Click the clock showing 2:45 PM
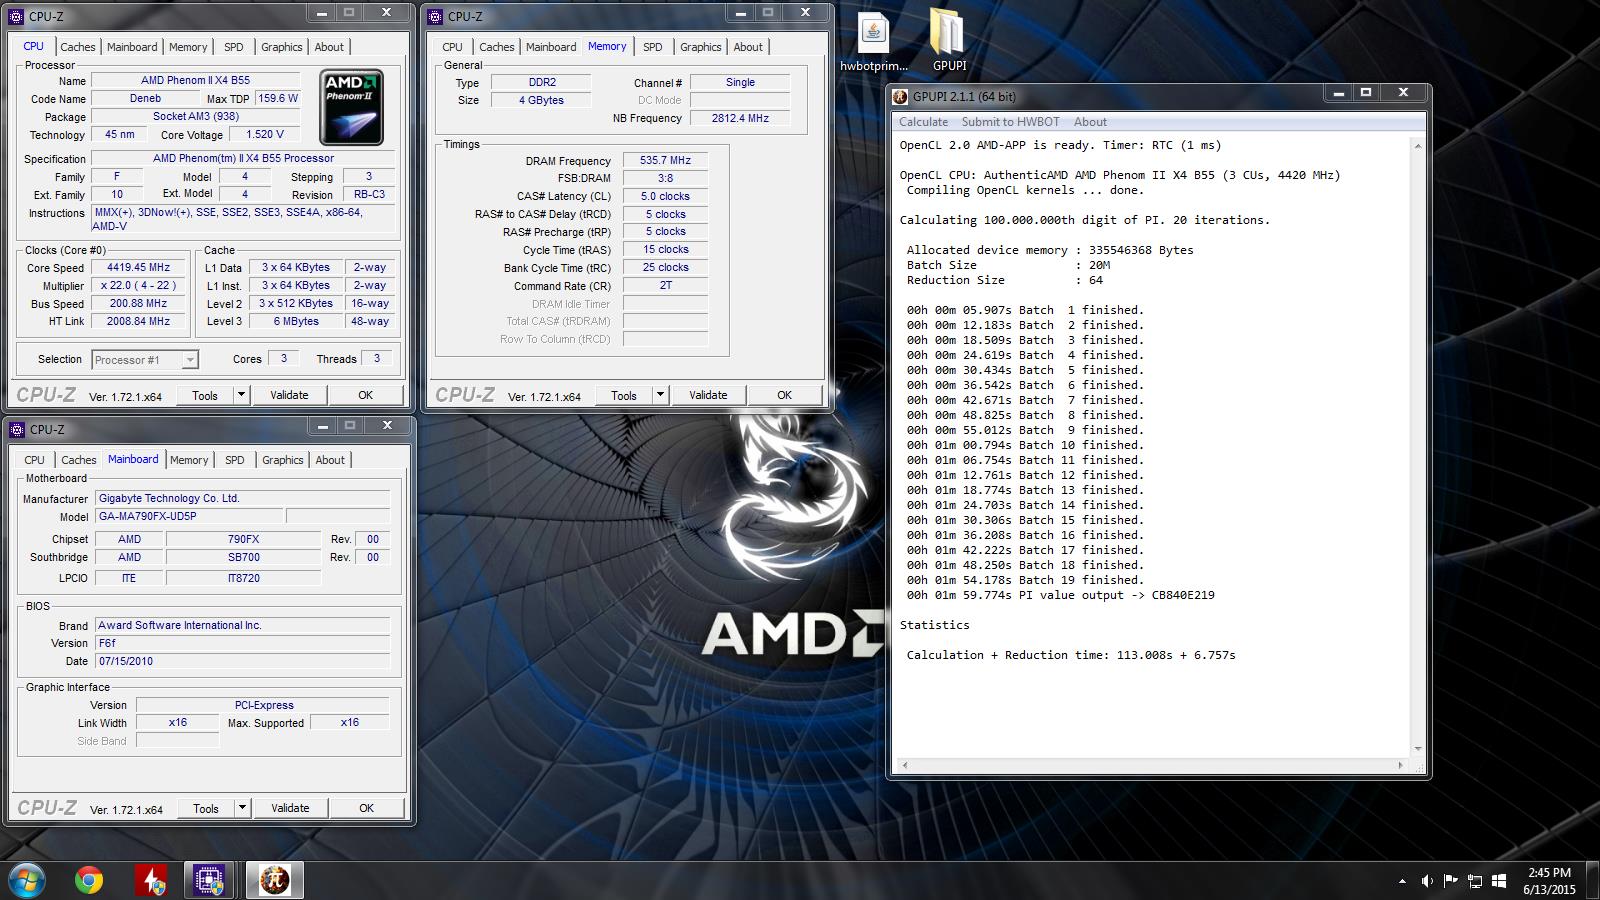 pos(1549,873)
